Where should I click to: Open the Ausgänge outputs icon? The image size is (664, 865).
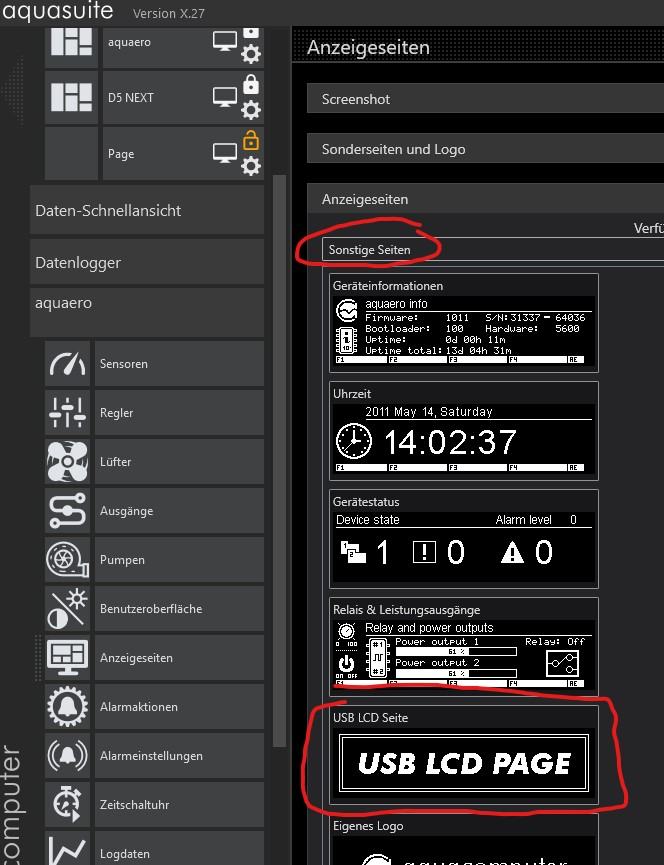pos(67,511)
